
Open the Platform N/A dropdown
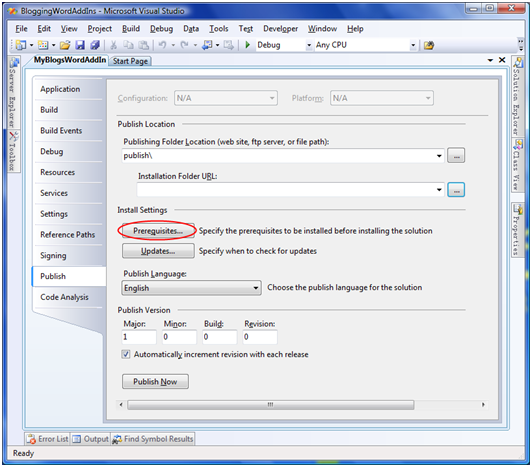[x=382, y=98]
